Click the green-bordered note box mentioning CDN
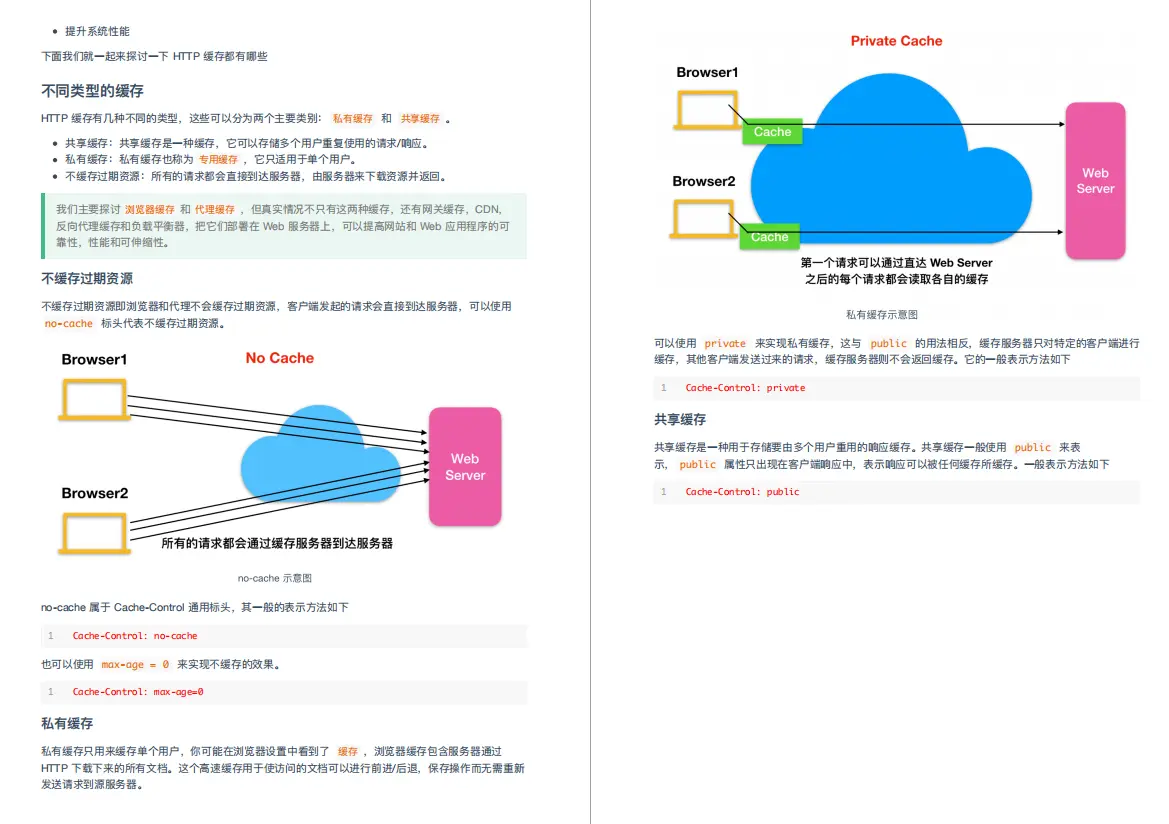1169x824 pixels. 284,226
